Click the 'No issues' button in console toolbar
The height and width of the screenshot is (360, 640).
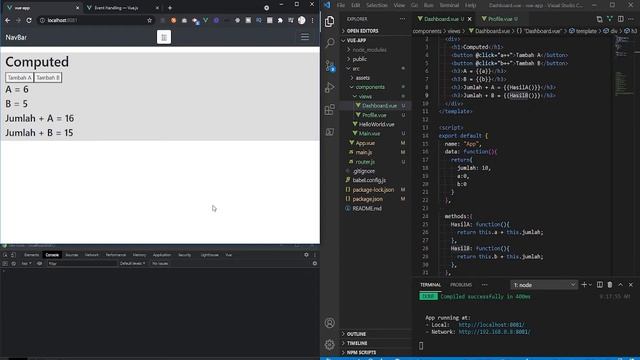(x=160, y=264)
